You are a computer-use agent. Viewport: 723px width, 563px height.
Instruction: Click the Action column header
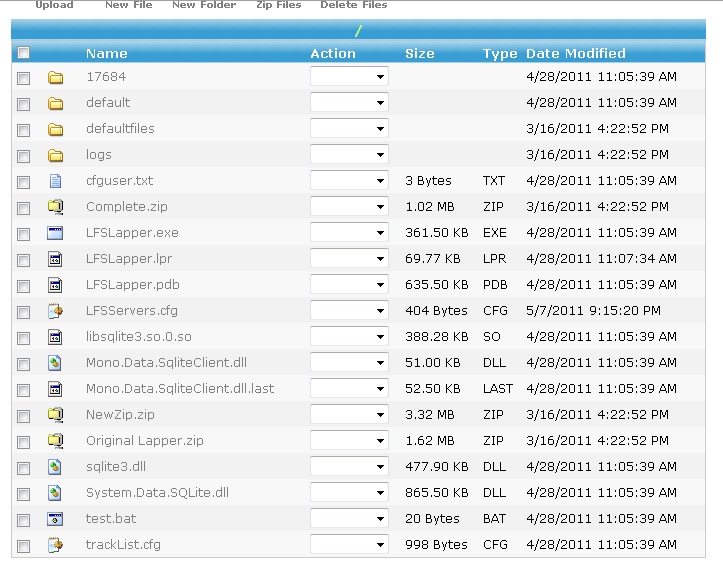pyautogui.click(x=333, y=53)
